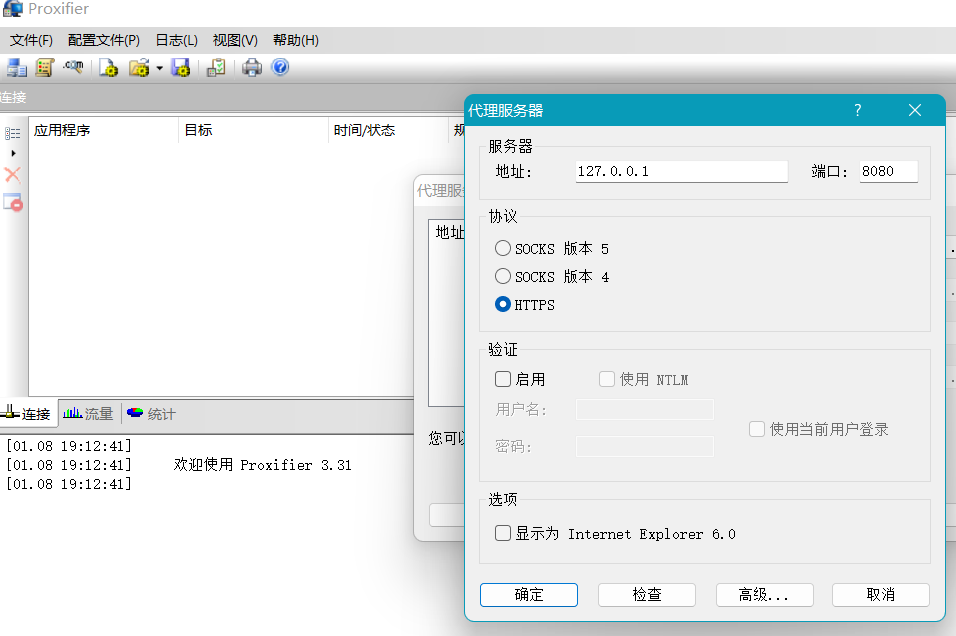
Task: Toggle 使用当前用户登录 checkbox
Action: (x=757, y=429)
